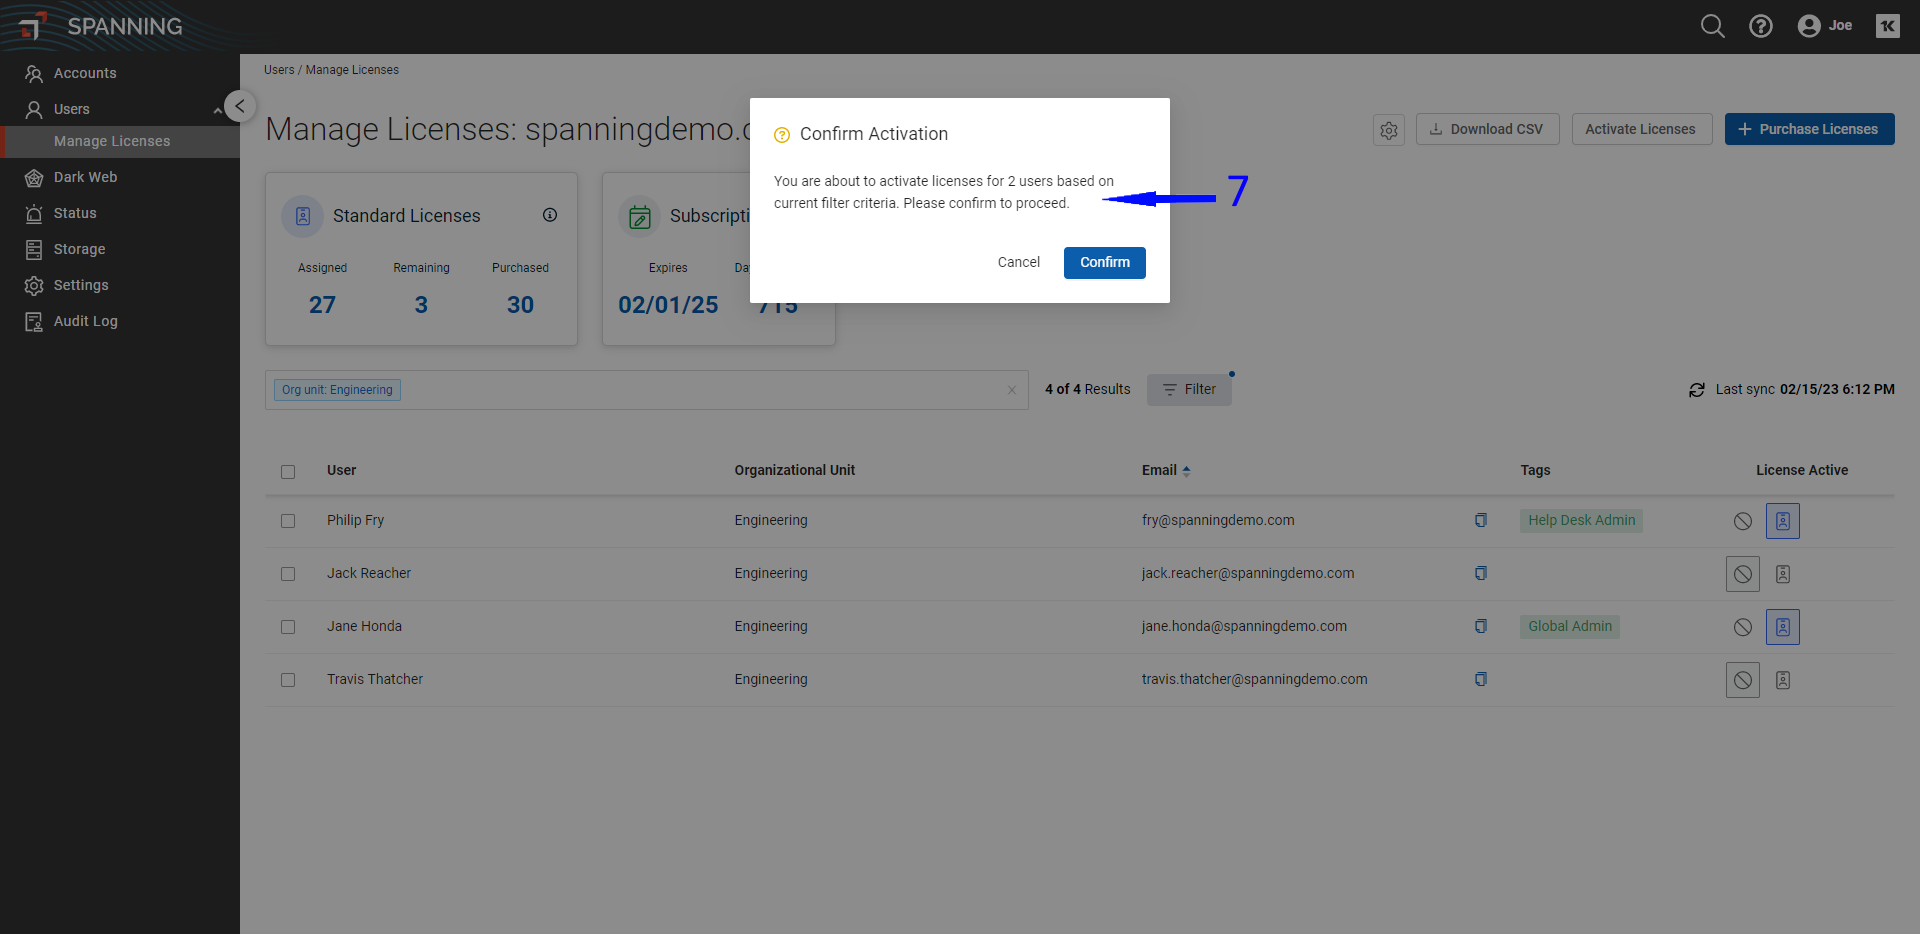Image resolution: width=1920 pixels, height=934 pixels.
Task: Deactivate license for Philip Fry
Action: pyautogui.click(x=1743, y=521)
